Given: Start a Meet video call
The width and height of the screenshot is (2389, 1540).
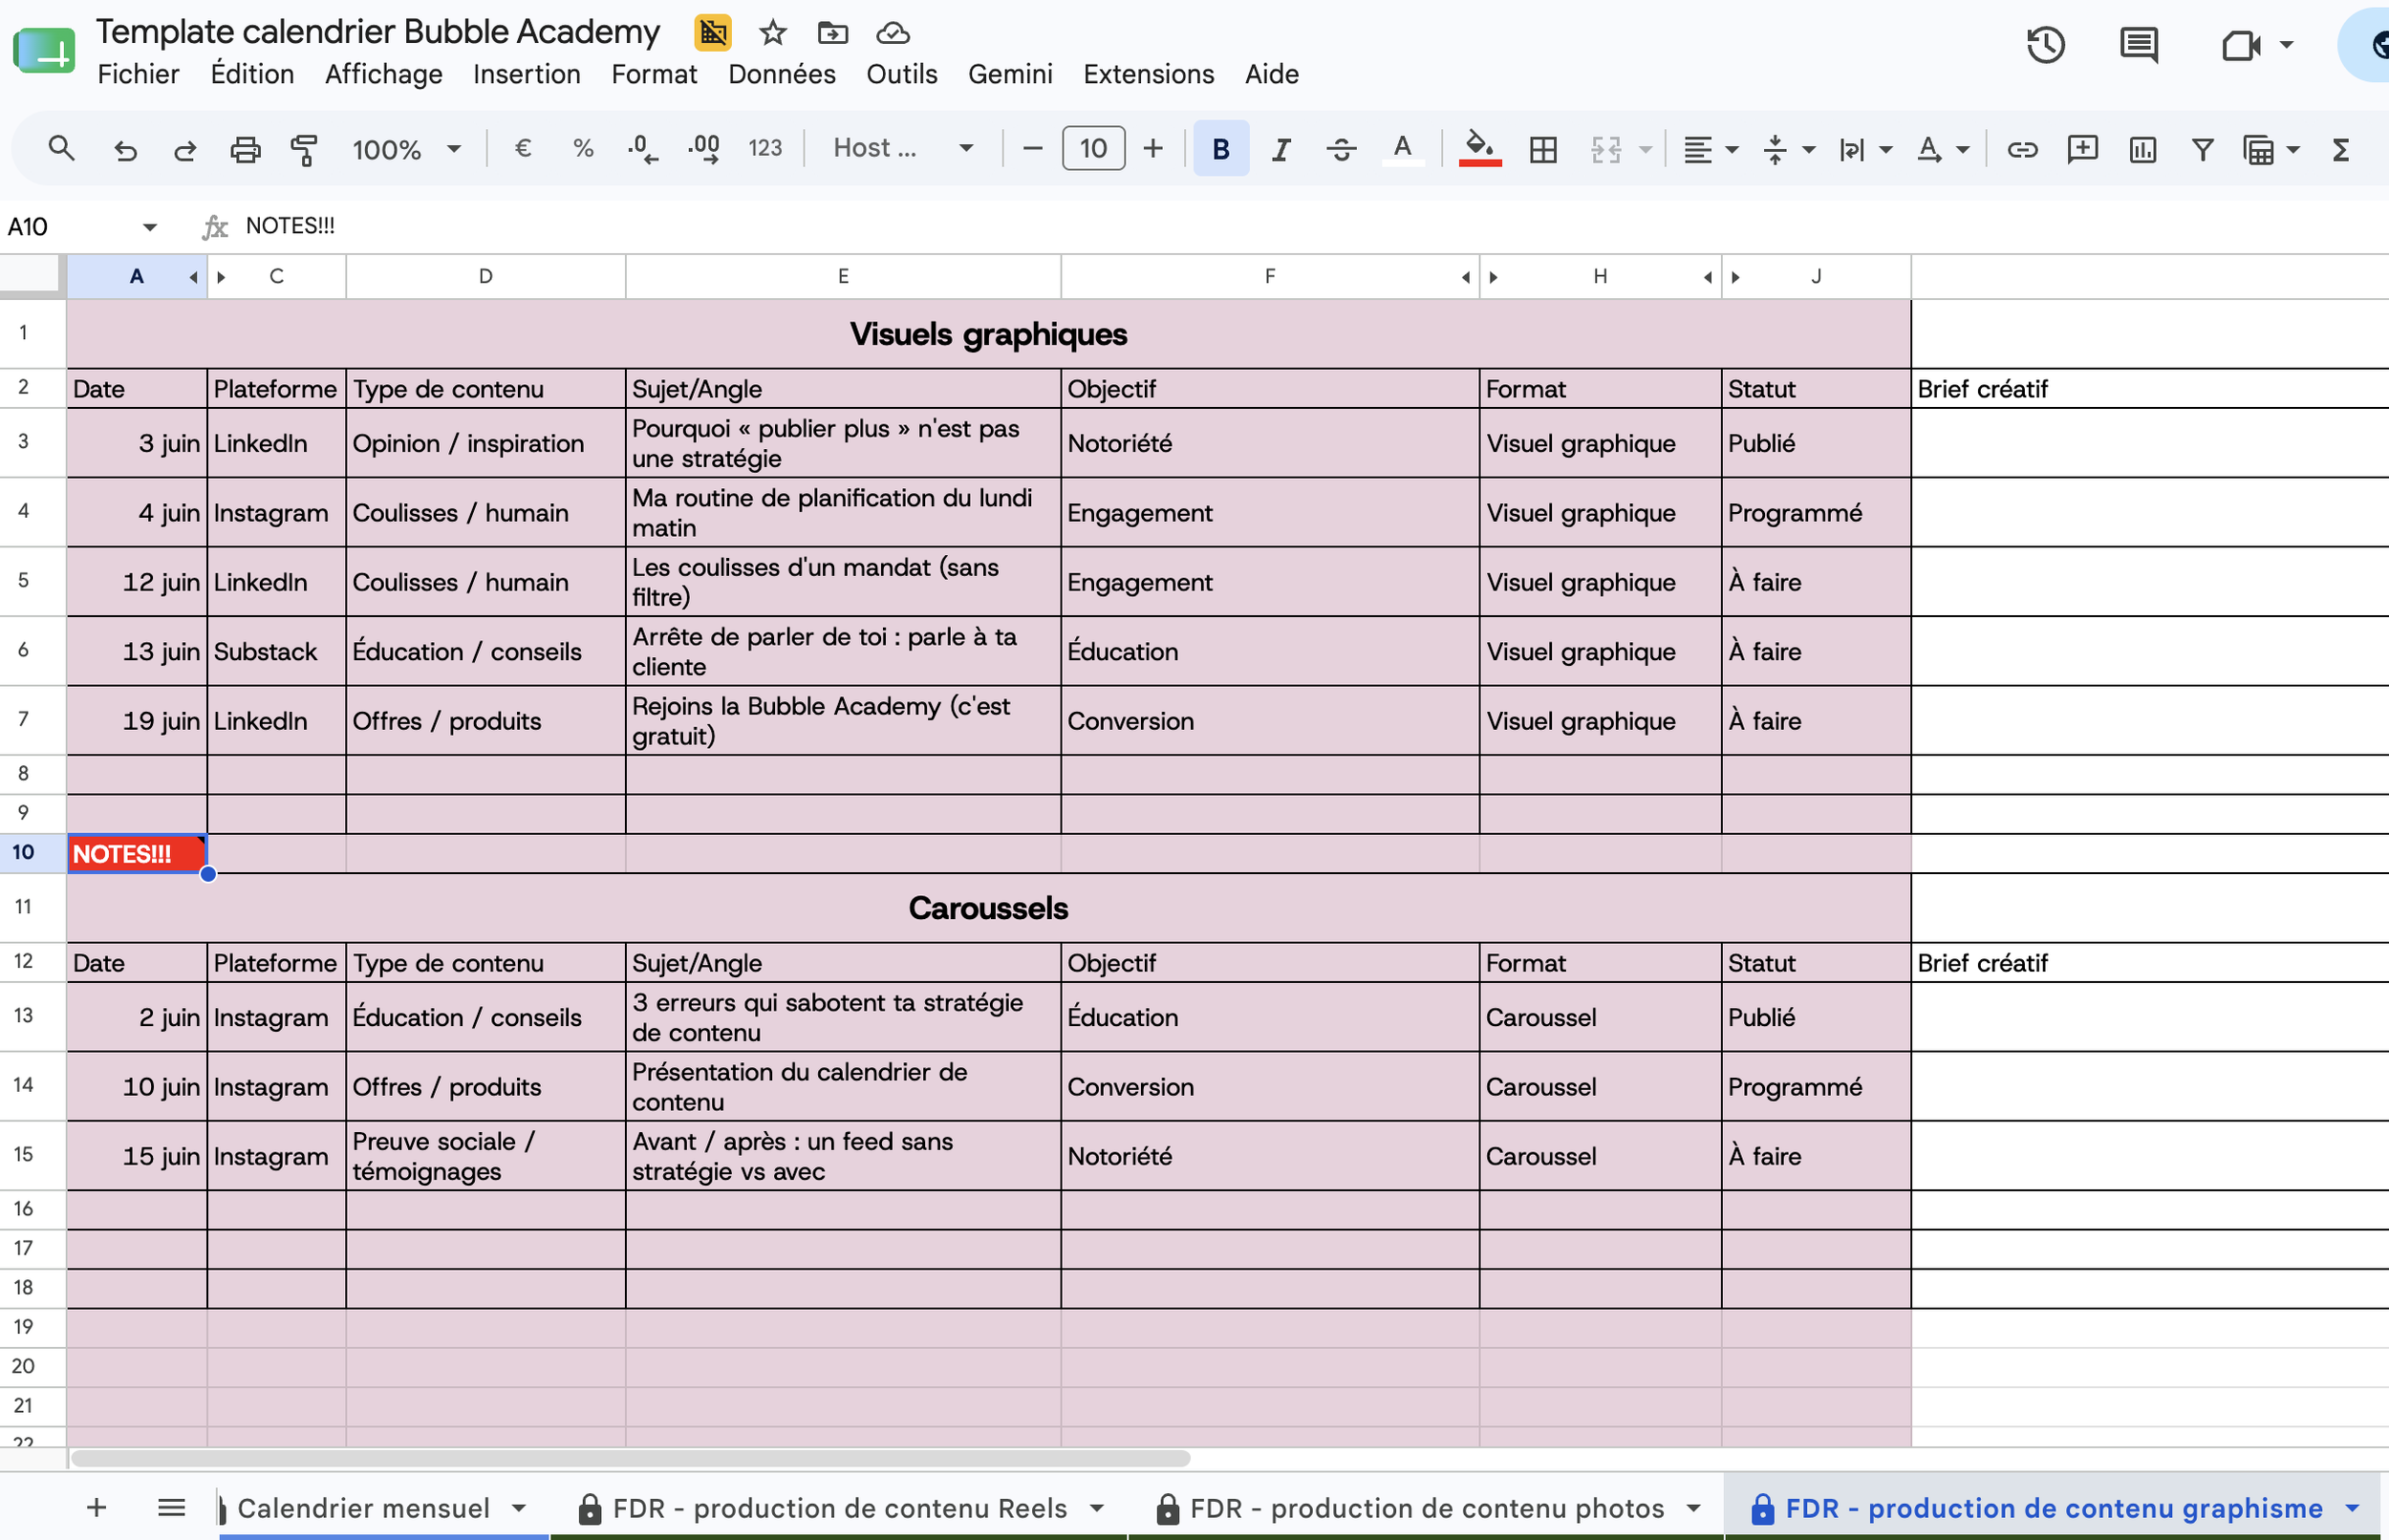Looking at the screenshot, I should (2241, 45).
